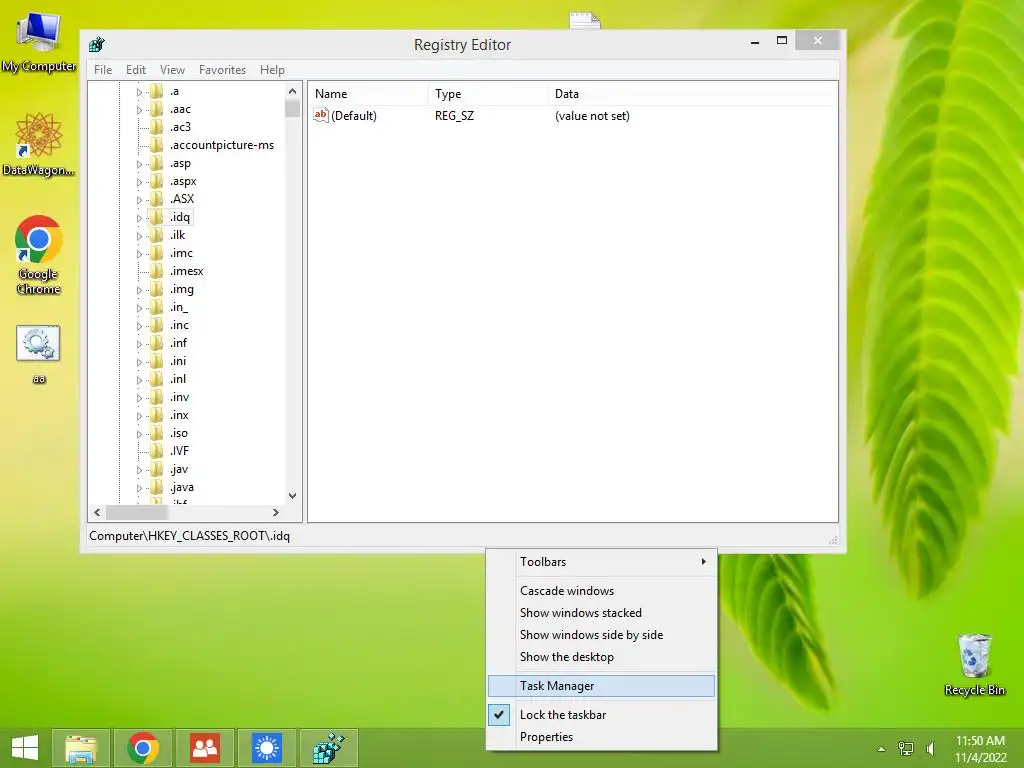Expand the .img registry key

click(x=139, y=290)
